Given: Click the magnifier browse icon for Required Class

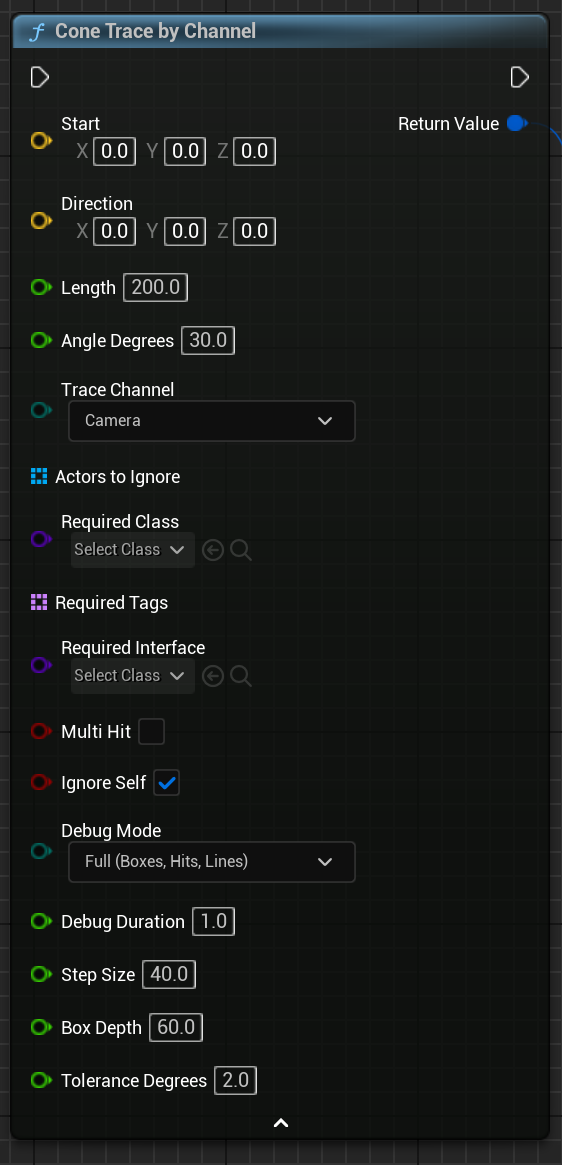Looking at the screenshot, I should 241,550.
